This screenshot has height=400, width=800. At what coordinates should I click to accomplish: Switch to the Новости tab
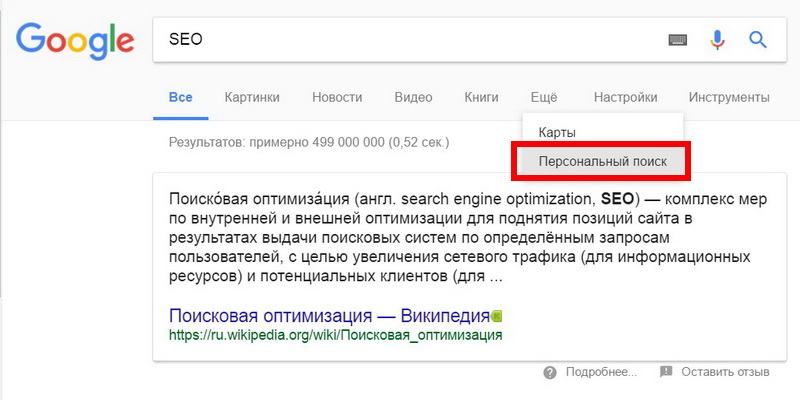(x=337, y=97)
